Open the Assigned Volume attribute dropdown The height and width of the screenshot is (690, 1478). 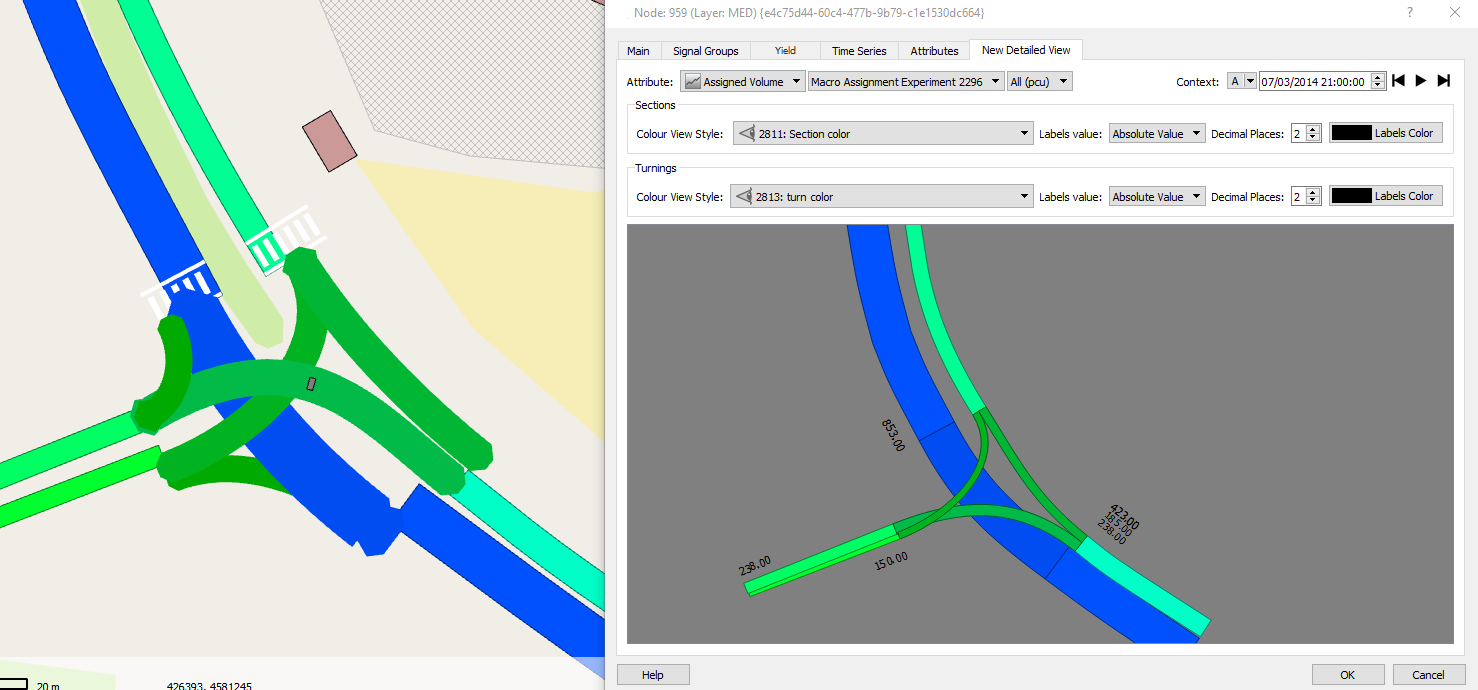click(742, 82)
